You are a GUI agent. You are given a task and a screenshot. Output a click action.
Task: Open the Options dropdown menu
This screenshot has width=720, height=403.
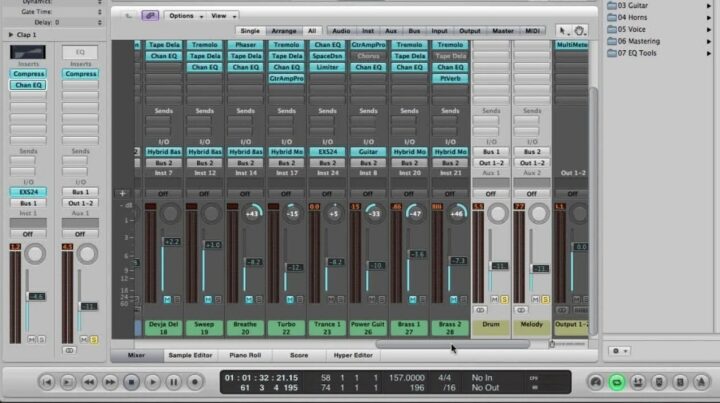click(185, 16)
